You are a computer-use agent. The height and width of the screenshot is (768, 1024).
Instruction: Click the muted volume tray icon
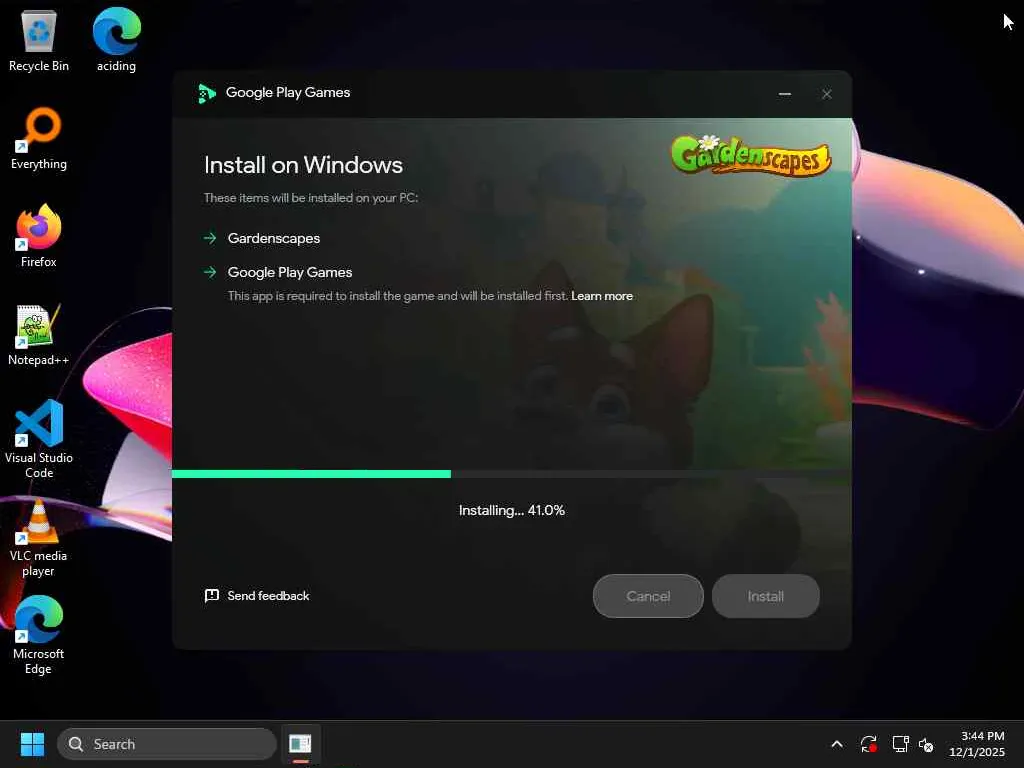pos(926,744)
